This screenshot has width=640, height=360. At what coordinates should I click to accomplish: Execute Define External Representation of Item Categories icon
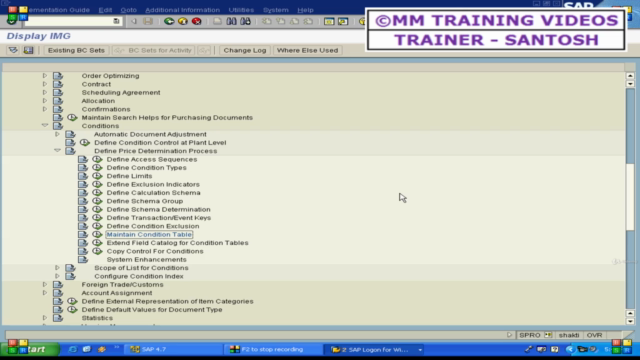click(x=72, y=301)
